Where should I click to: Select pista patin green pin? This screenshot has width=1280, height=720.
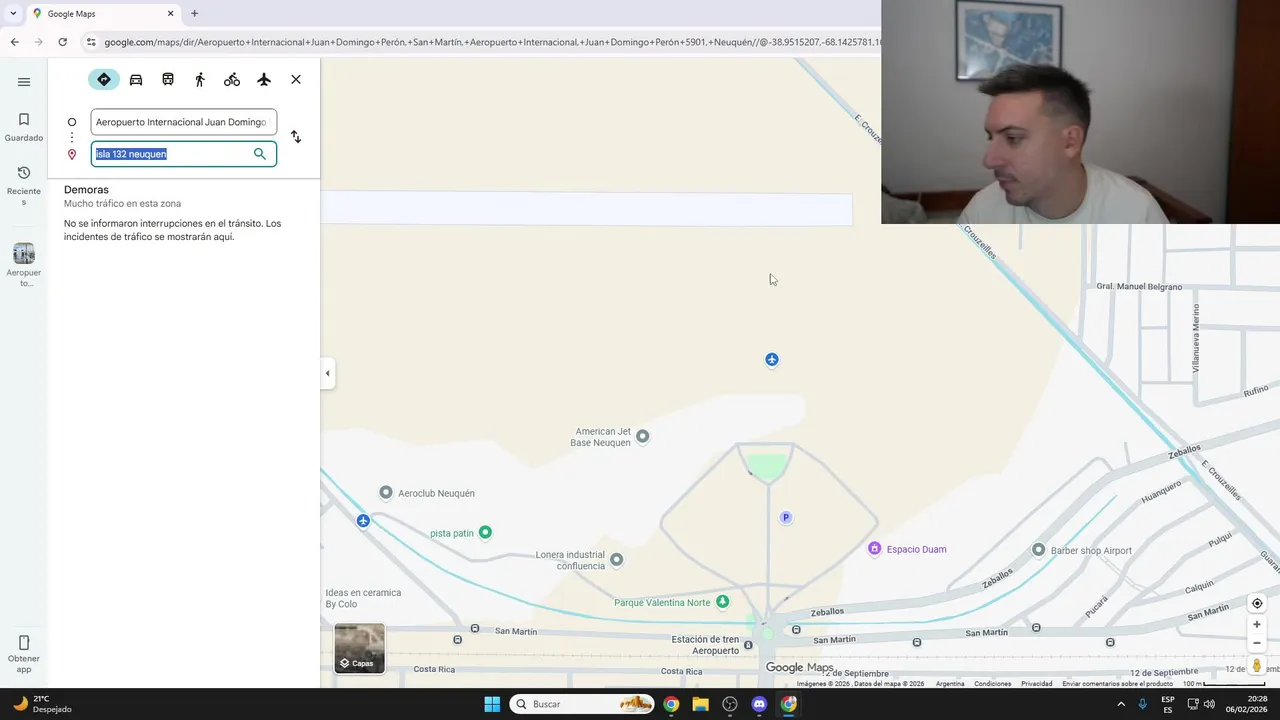[485, 532]
